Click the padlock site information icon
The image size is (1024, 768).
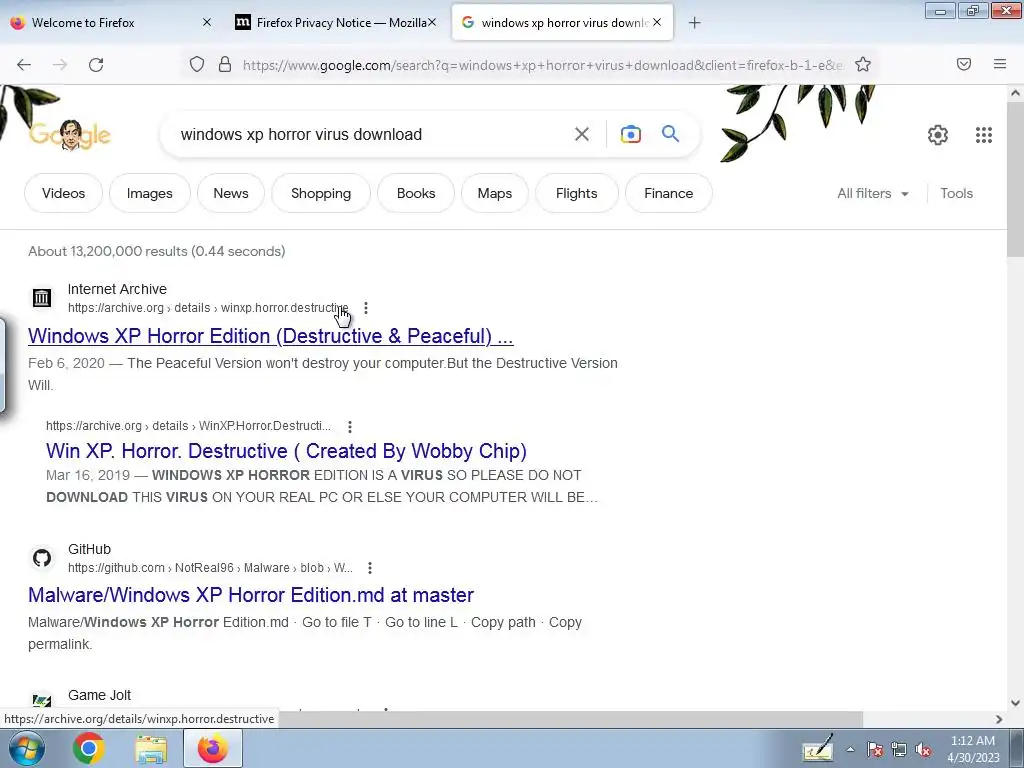225,64
